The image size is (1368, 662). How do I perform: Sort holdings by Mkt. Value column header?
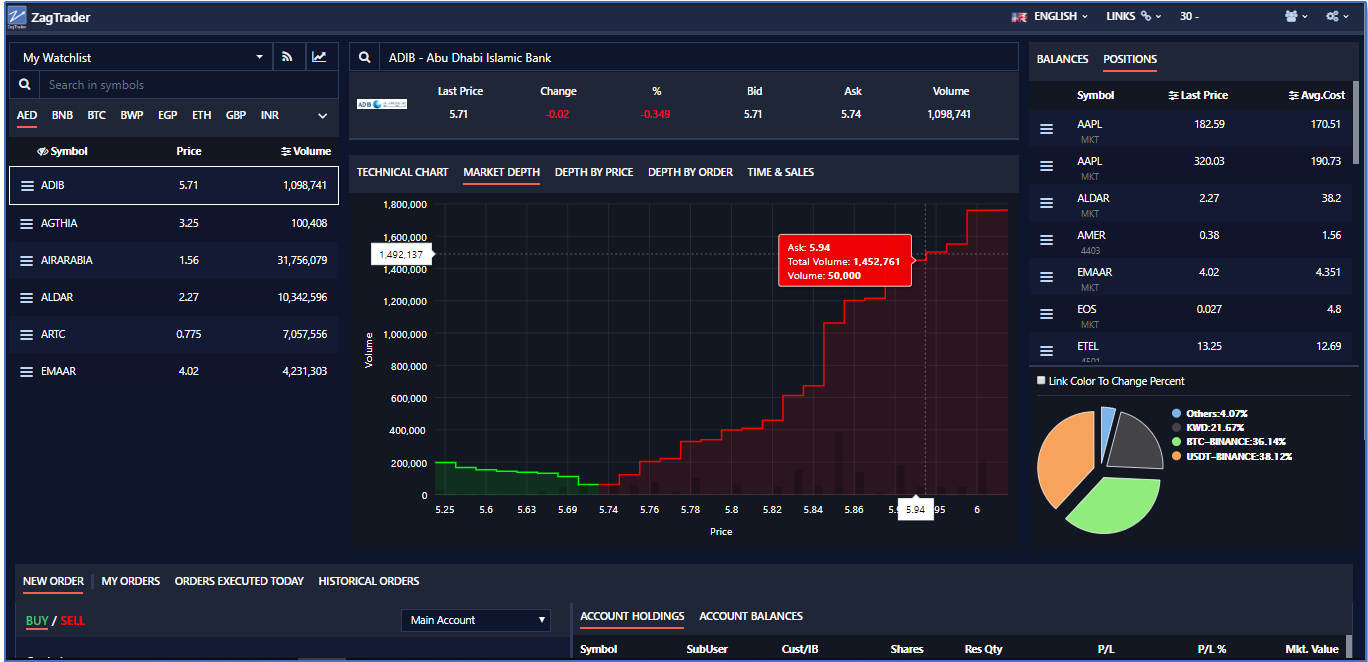pyautogui.click(x=1312, y=649)
